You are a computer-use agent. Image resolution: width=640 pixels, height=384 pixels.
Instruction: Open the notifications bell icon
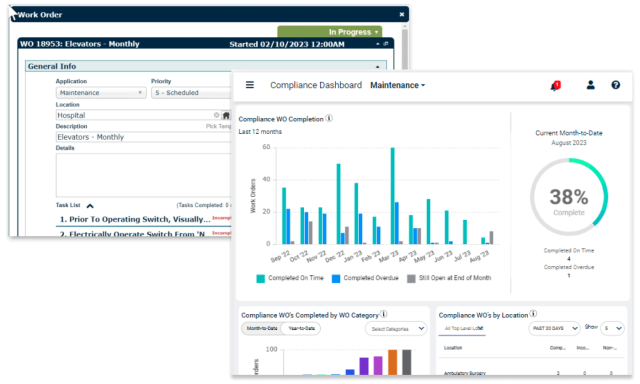(x=555, y=86)
